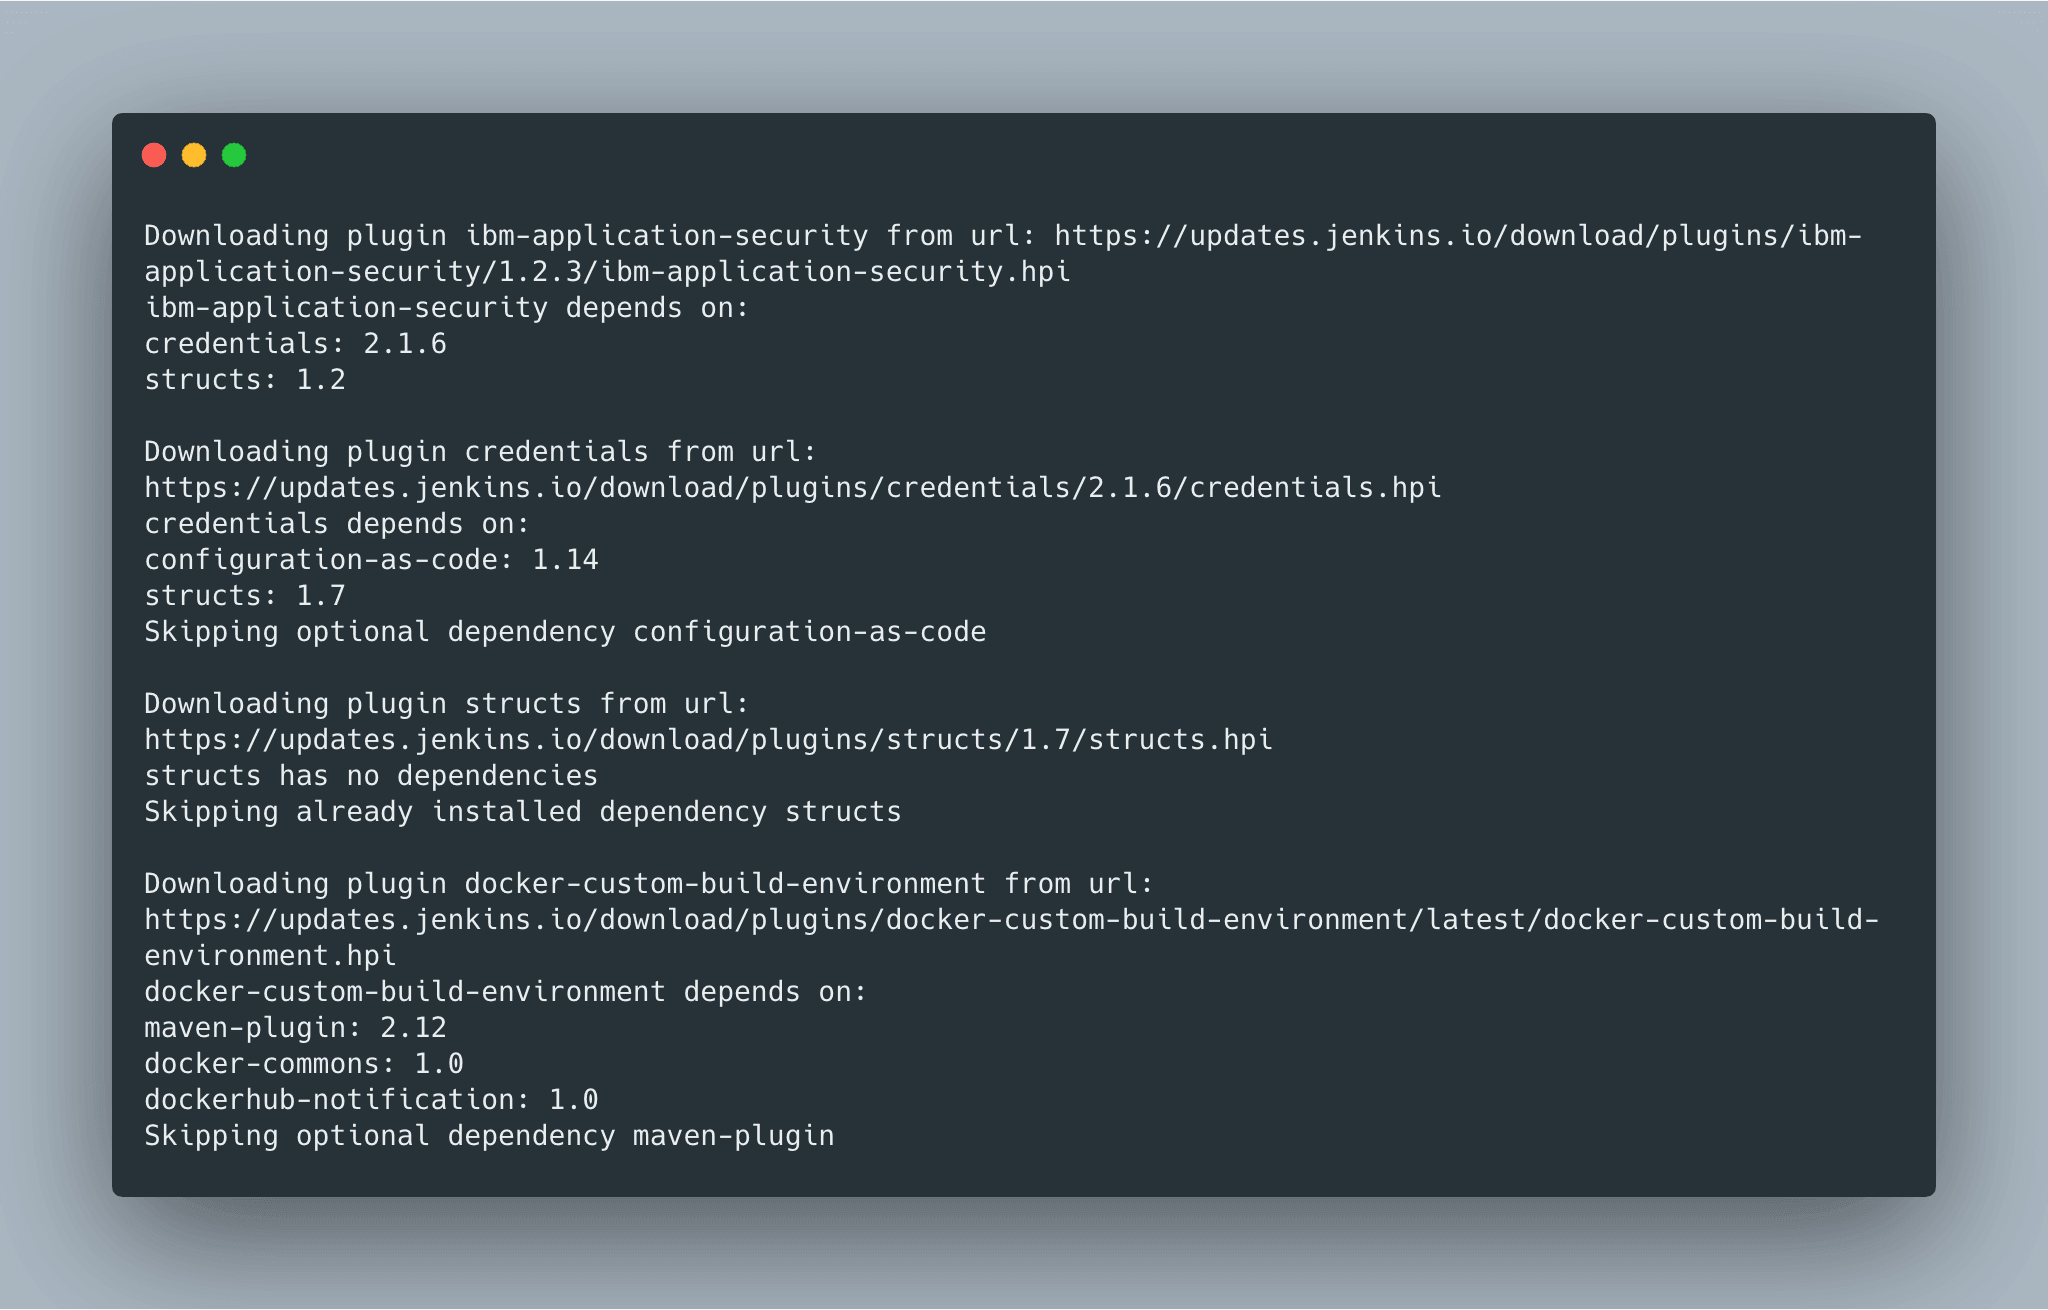Click "Skipping optional dependency maven-plugin" line
This screenshot has height=1310, width=2048.
tap(489, 1136)
